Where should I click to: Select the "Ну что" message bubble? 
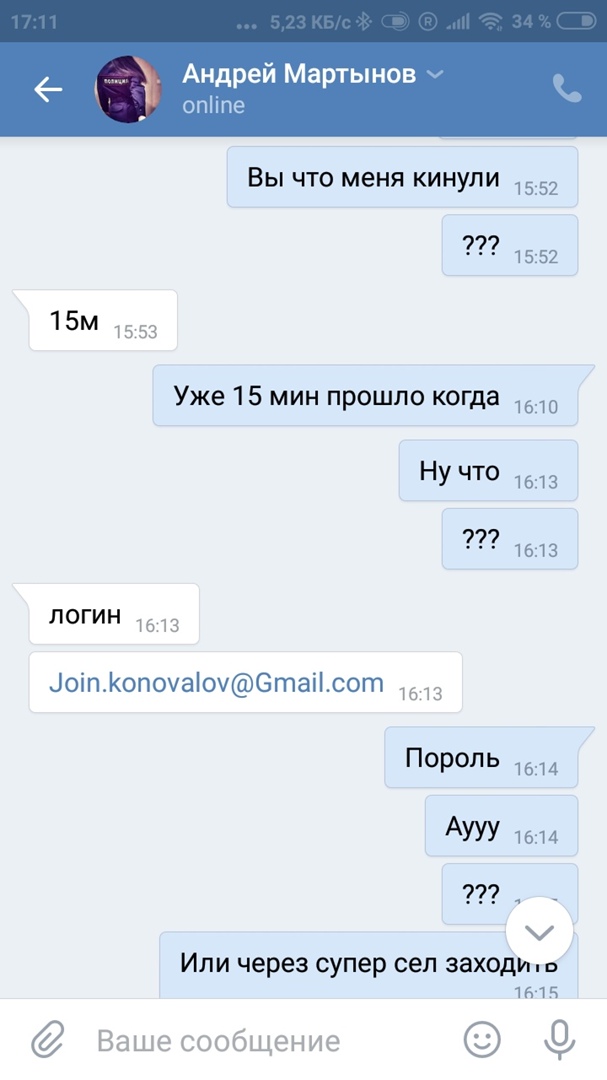point(488,470)
